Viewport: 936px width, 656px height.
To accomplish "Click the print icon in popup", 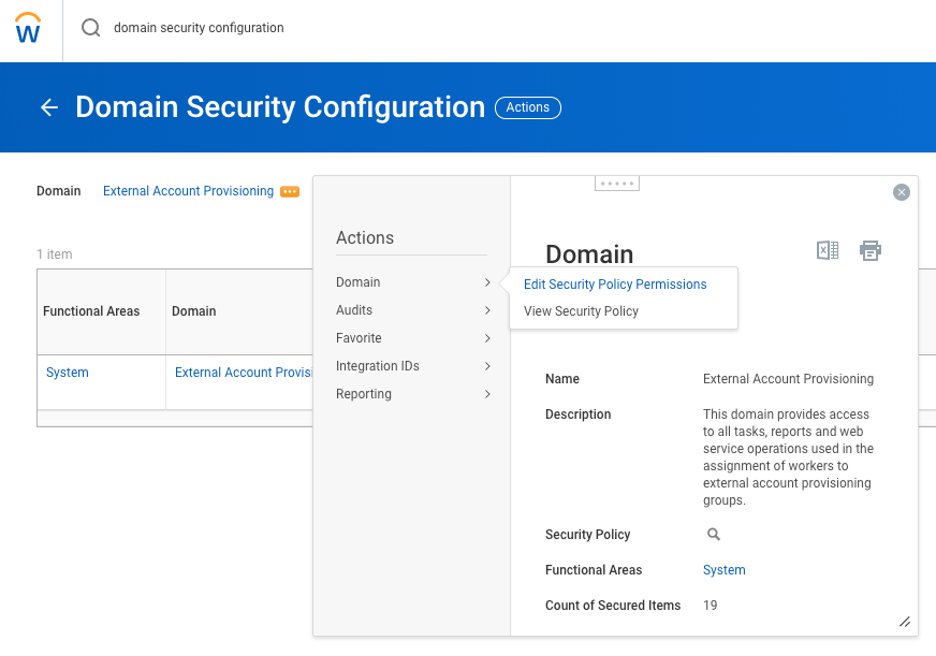I will (x=870, y=251).
